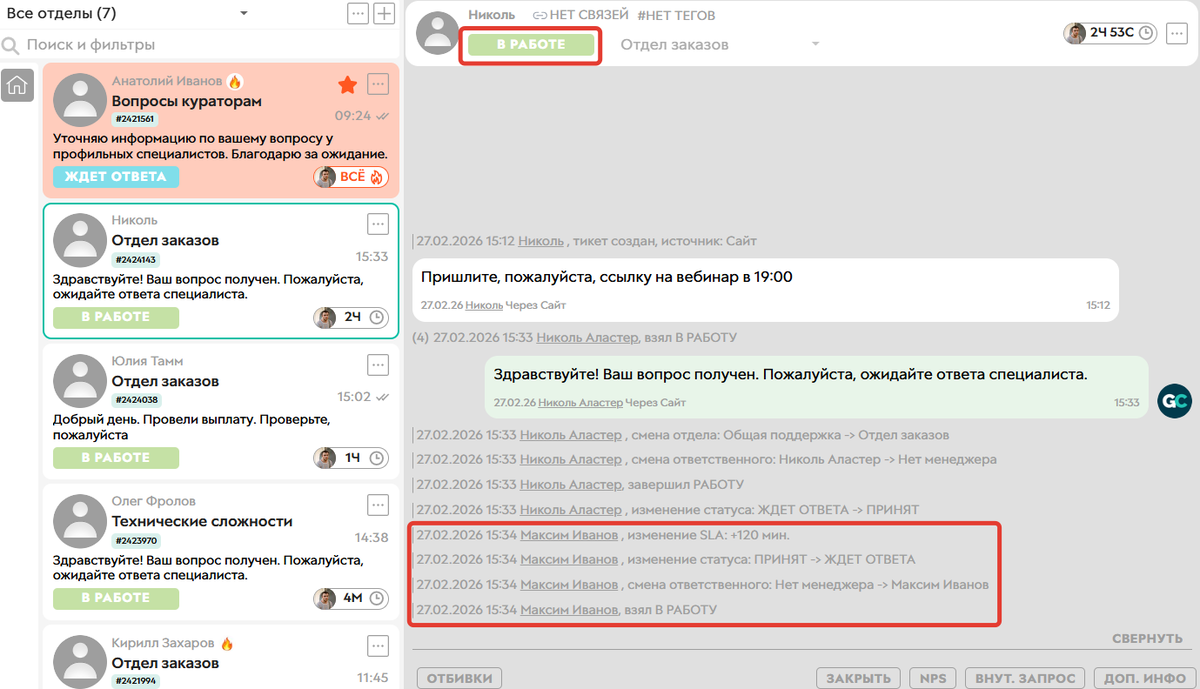Select ticket number #2421561 tag

(x=135, y=119)
